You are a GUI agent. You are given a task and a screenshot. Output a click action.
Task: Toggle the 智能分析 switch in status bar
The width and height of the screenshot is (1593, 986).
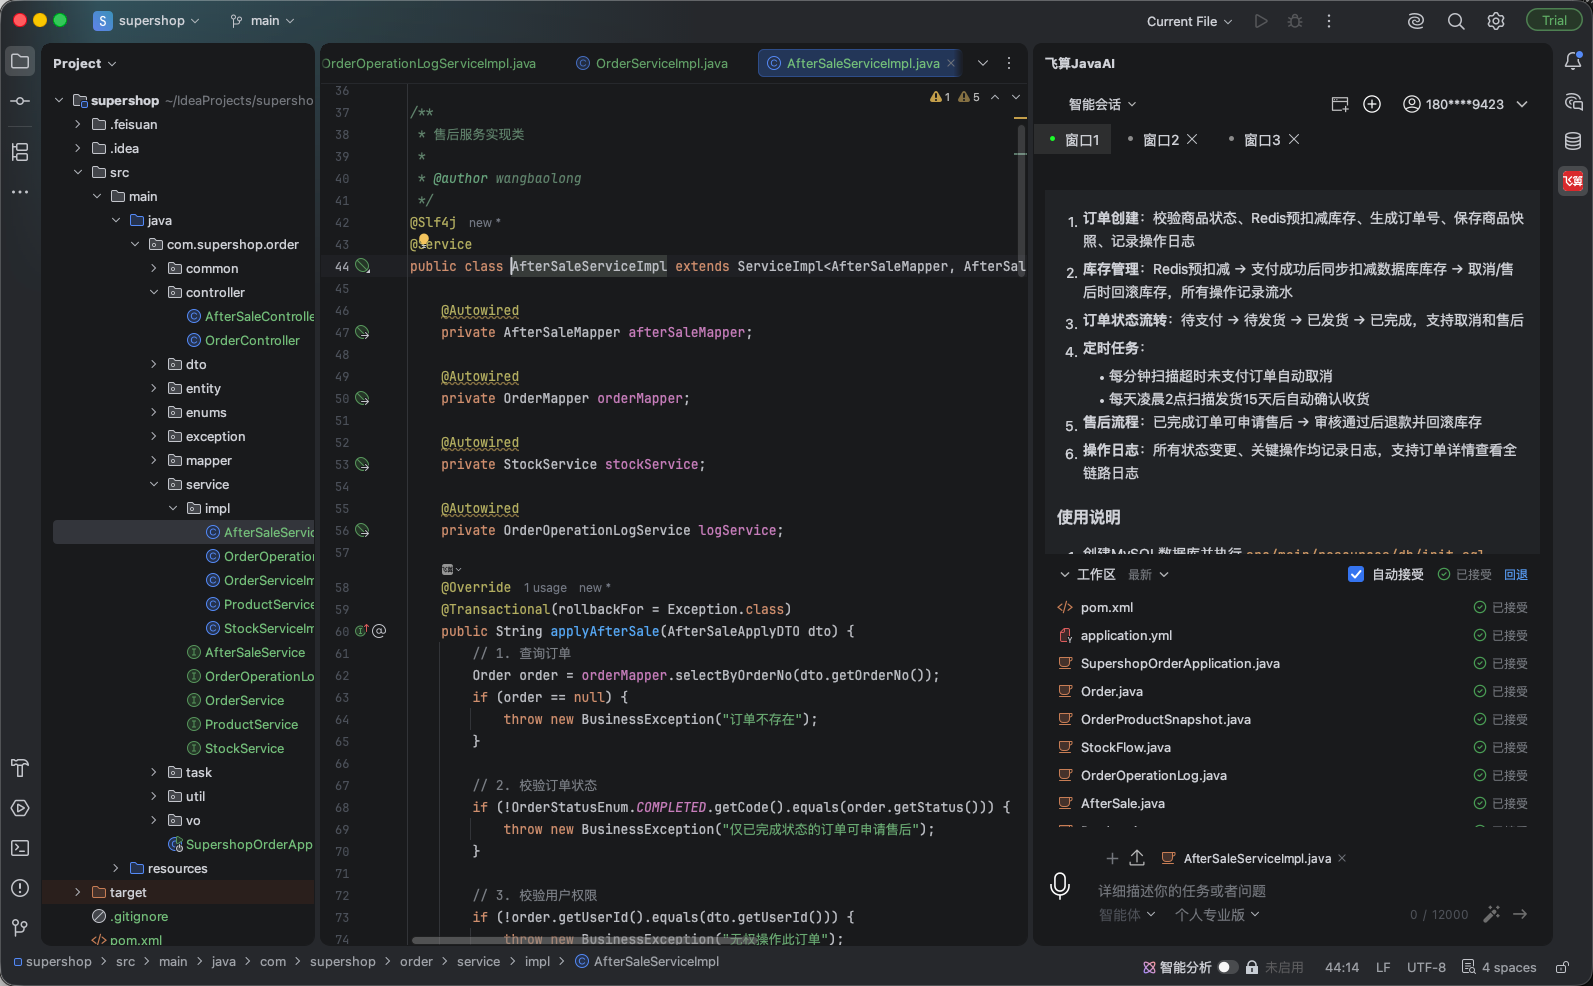[x=1228, y=967]
